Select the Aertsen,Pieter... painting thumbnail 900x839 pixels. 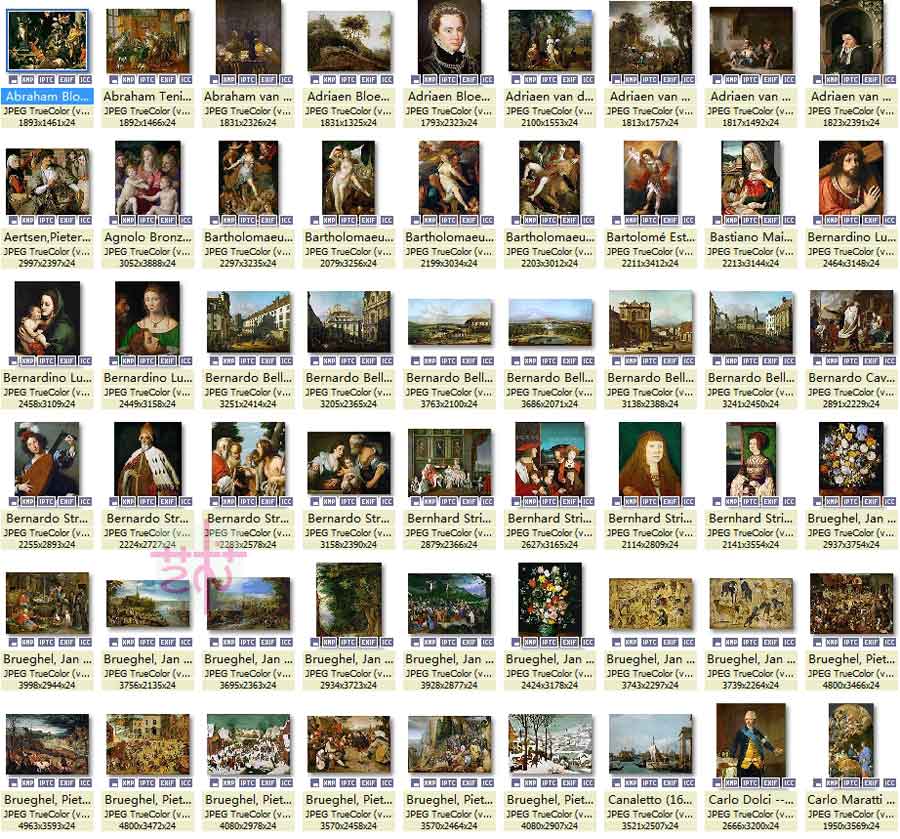click(48, 181)
